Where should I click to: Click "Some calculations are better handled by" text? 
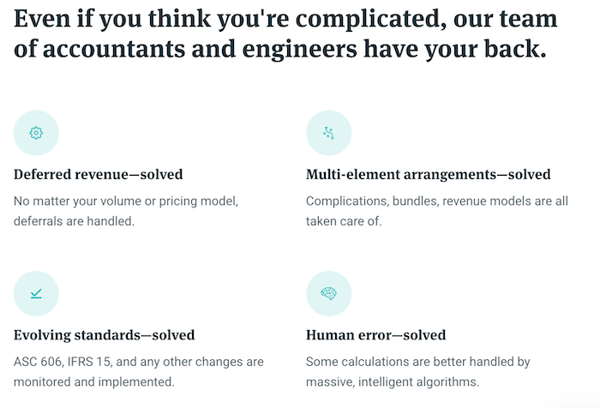pos(418,362)
